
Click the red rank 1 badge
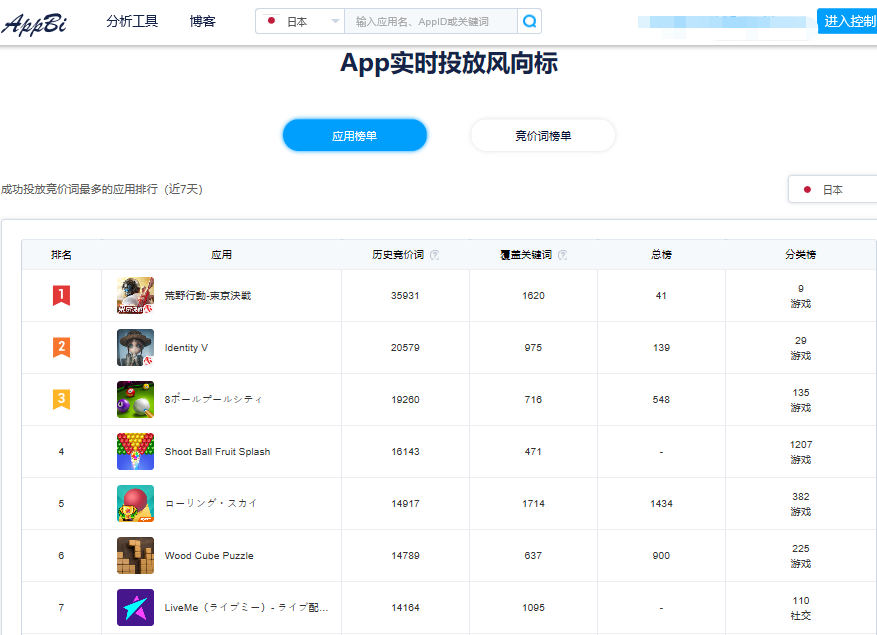coord(61,294)
